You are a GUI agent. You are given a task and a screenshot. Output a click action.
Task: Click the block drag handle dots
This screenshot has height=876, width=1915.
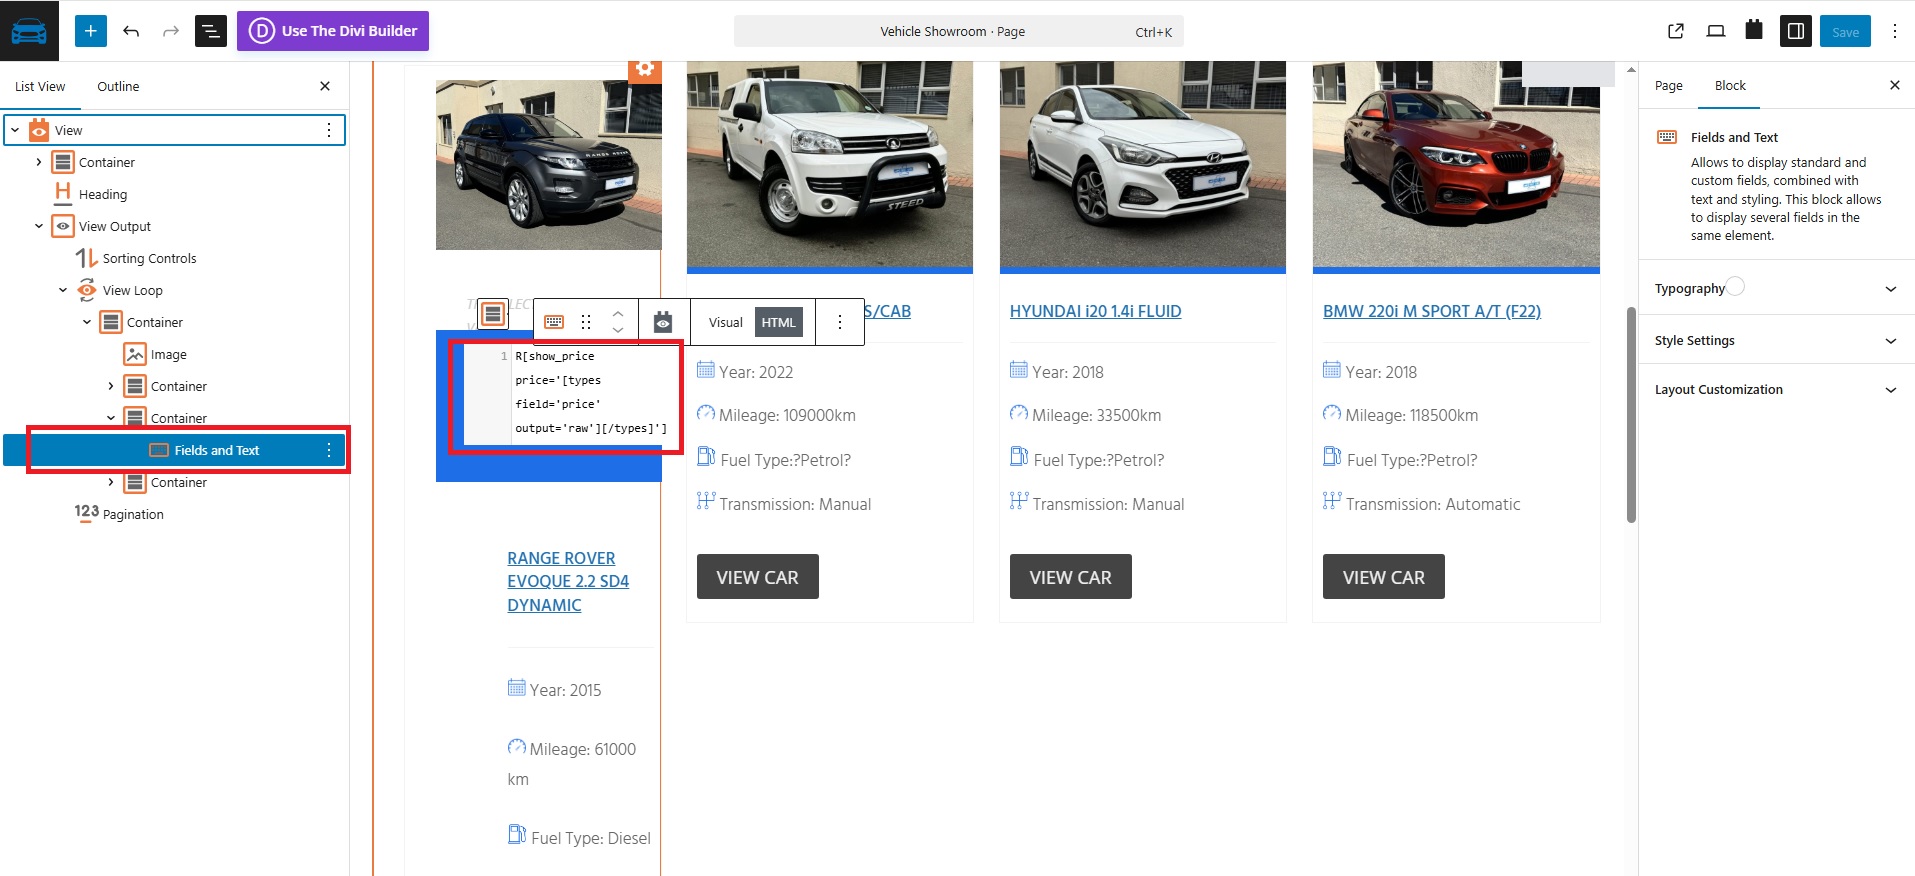[x=586, y=322]
